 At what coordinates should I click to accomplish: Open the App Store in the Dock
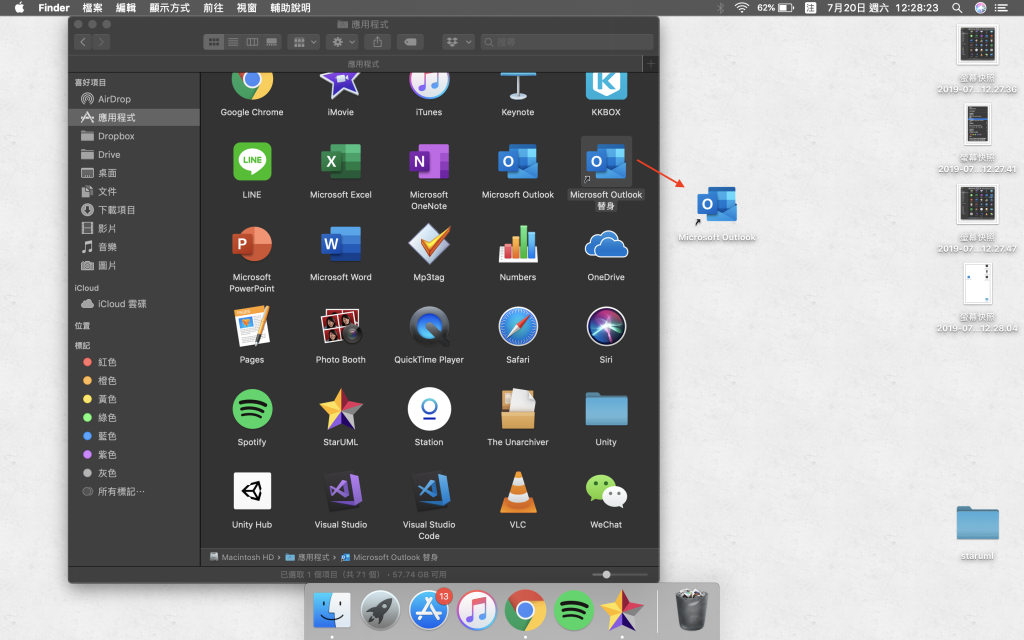click(x=428, y=611)
